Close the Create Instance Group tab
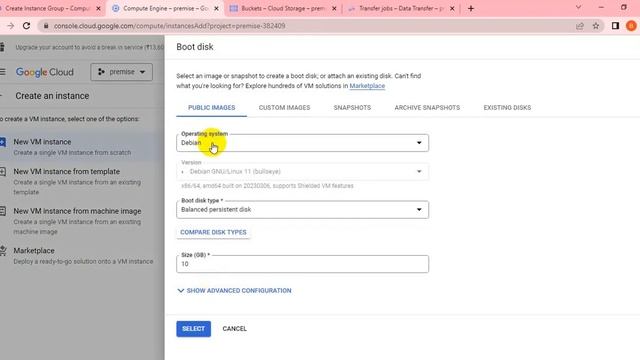This screenshot has width=640, height=360. 98,8
